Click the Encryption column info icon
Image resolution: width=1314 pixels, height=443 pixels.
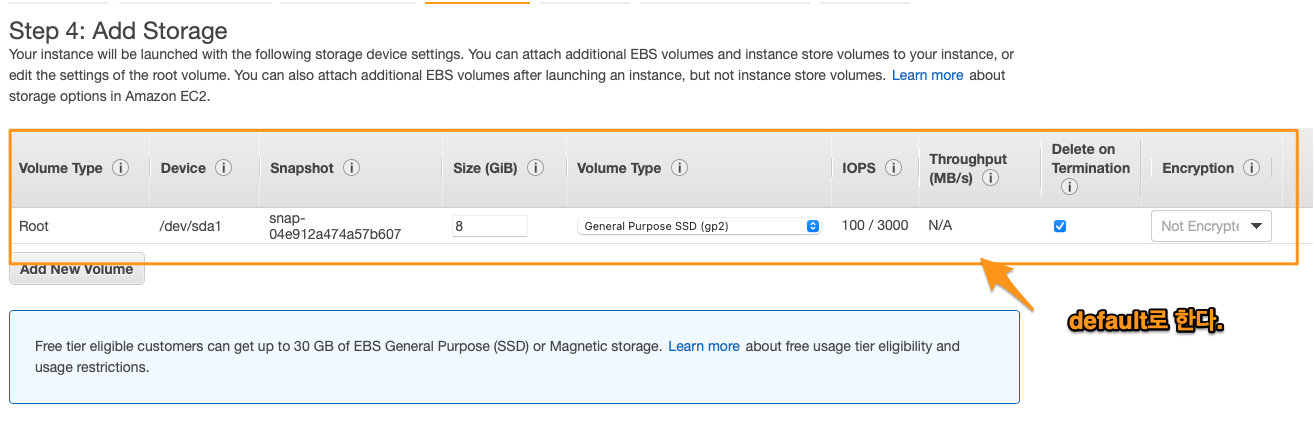coord(1250,168)
